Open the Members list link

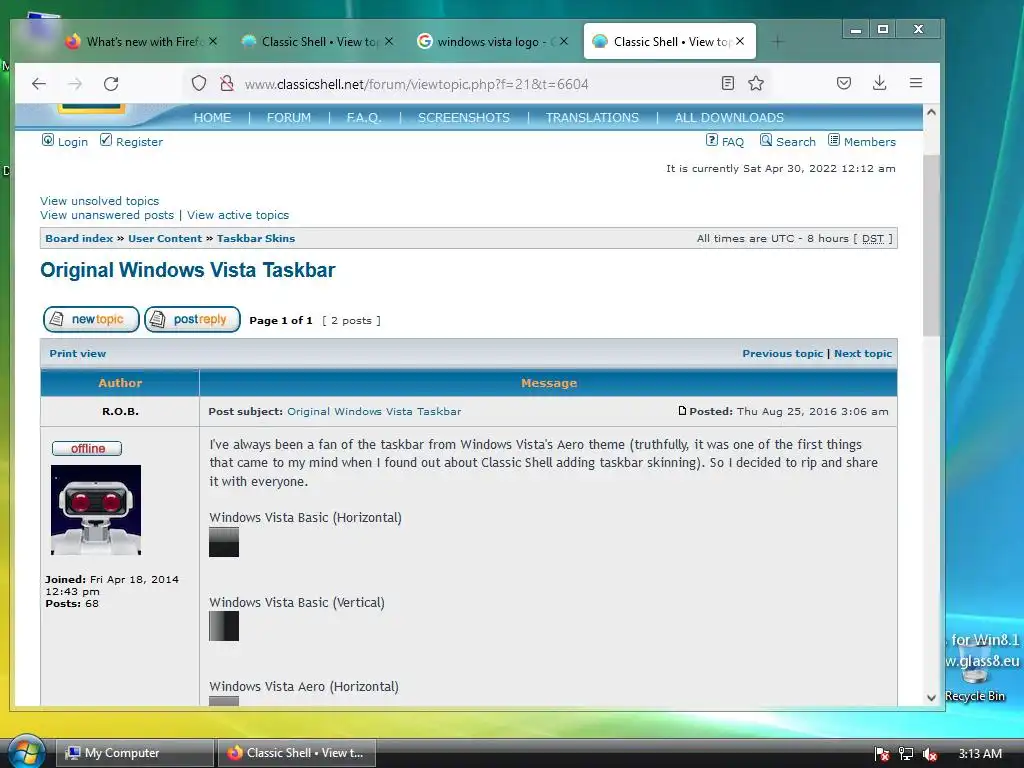(869, 142)
